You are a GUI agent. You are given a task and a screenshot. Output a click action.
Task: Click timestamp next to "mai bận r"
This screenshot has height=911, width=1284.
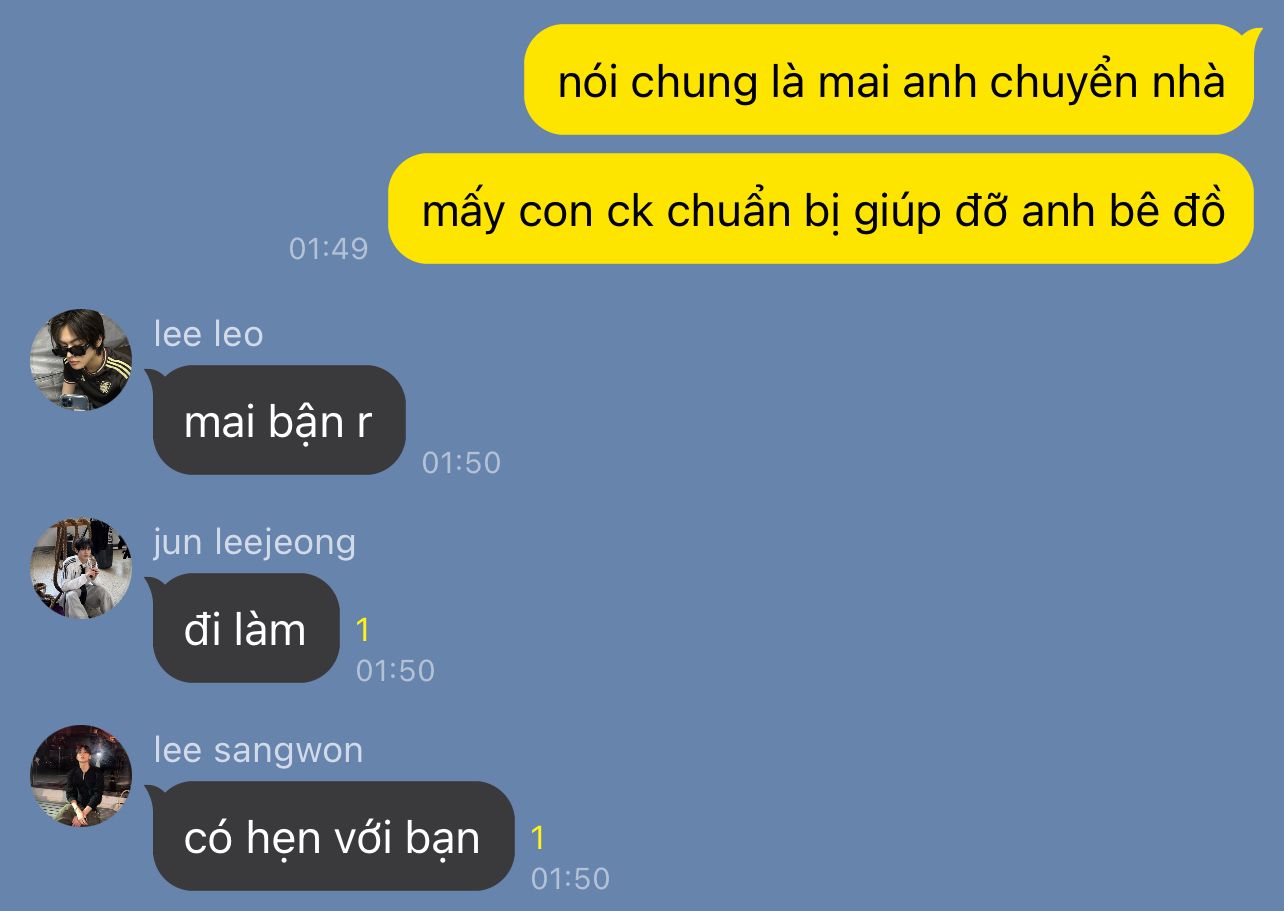point(461,462)
